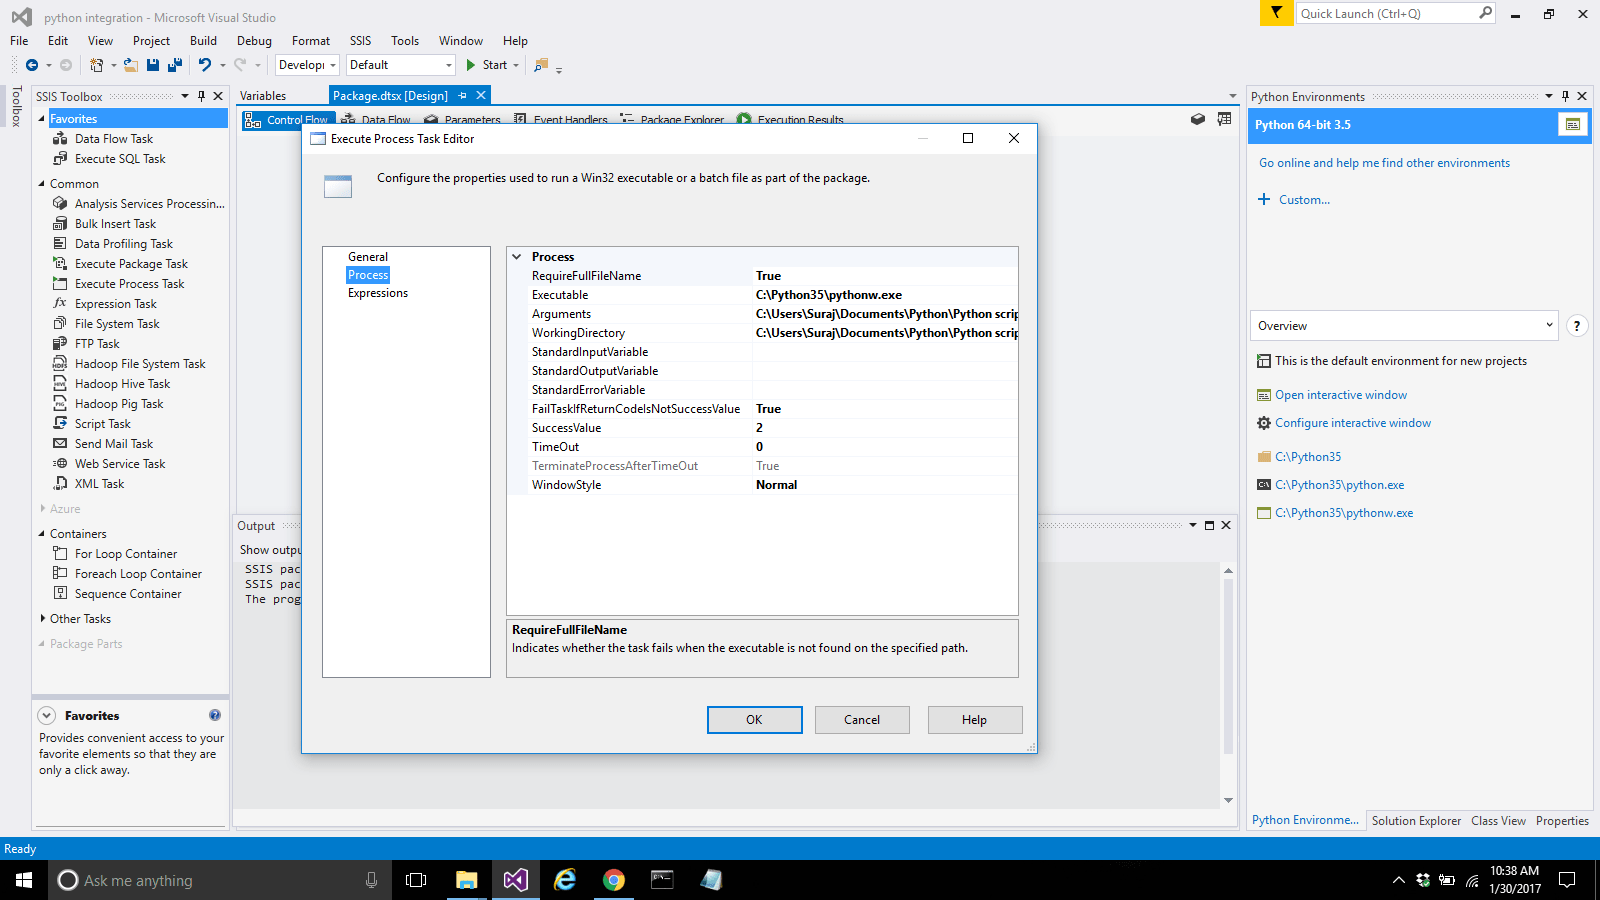
Task: Click the Save toolbar icon
Action: (153, 65)
